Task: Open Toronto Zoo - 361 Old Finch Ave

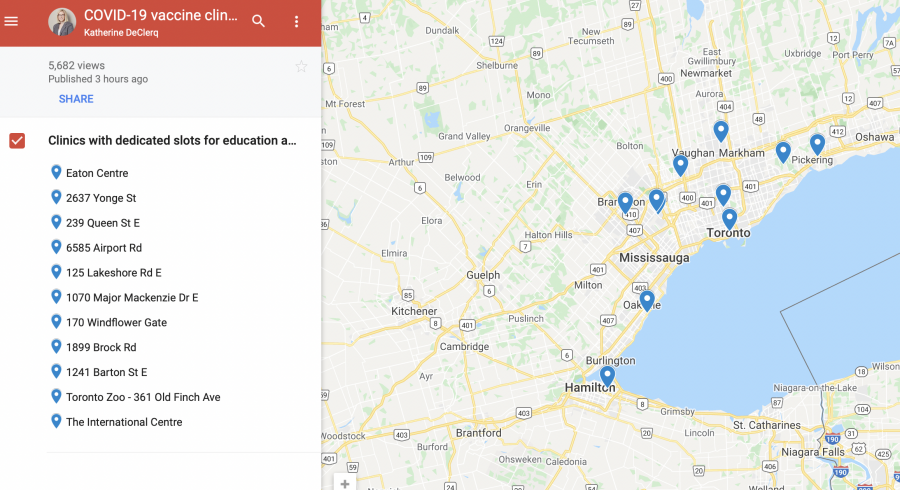Action: (142, 397)
